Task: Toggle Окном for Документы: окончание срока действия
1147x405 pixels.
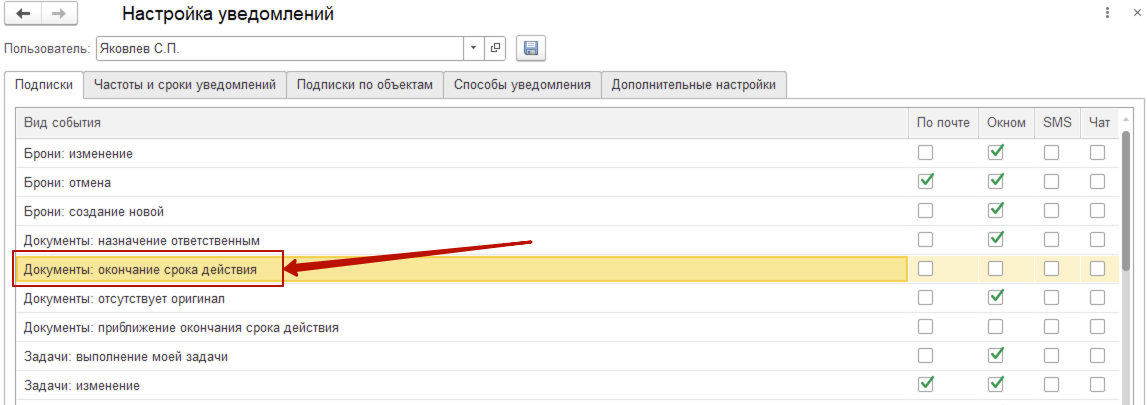Action: pos(995,269)
